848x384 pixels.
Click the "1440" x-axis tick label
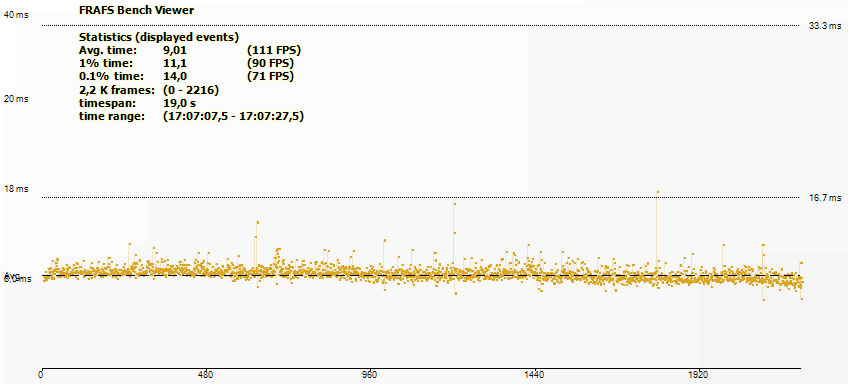click(x=534, y=374)
